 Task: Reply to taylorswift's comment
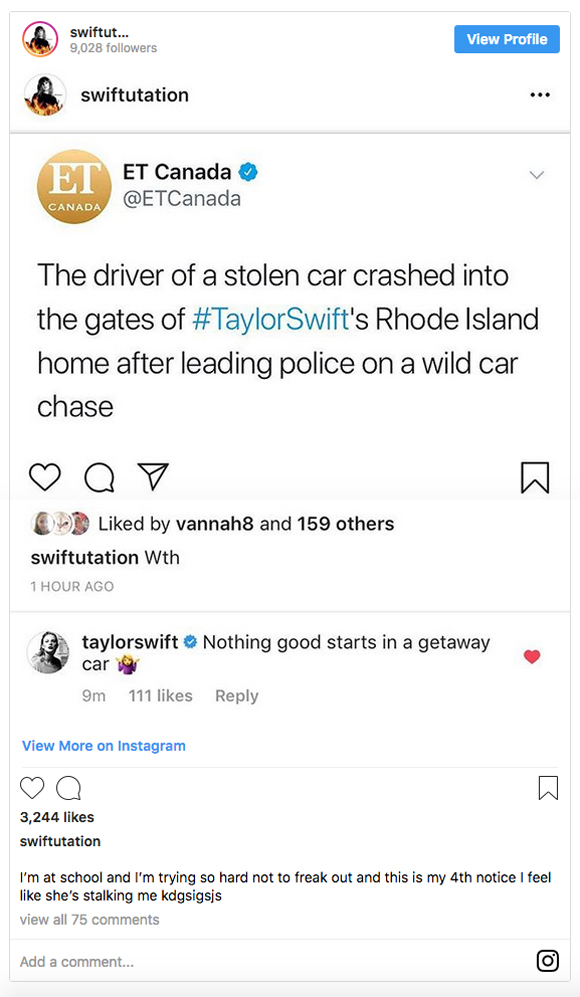[236, 695]
